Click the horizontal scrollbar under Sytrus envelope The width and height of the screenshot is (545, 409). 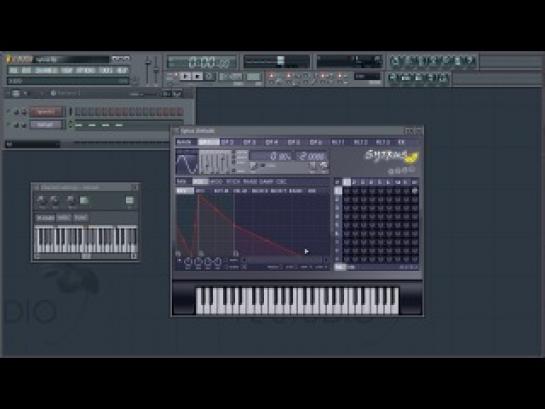pyautogui.click(x=285, y=260)
